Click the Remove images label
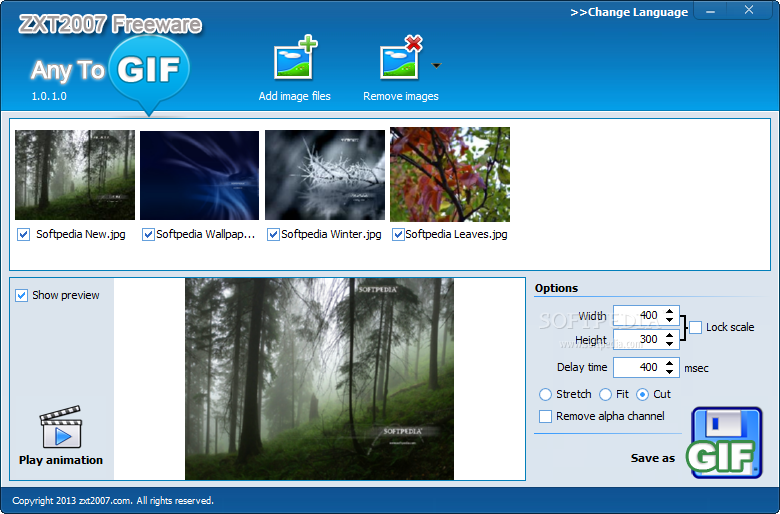 click(x=401, y=96)
